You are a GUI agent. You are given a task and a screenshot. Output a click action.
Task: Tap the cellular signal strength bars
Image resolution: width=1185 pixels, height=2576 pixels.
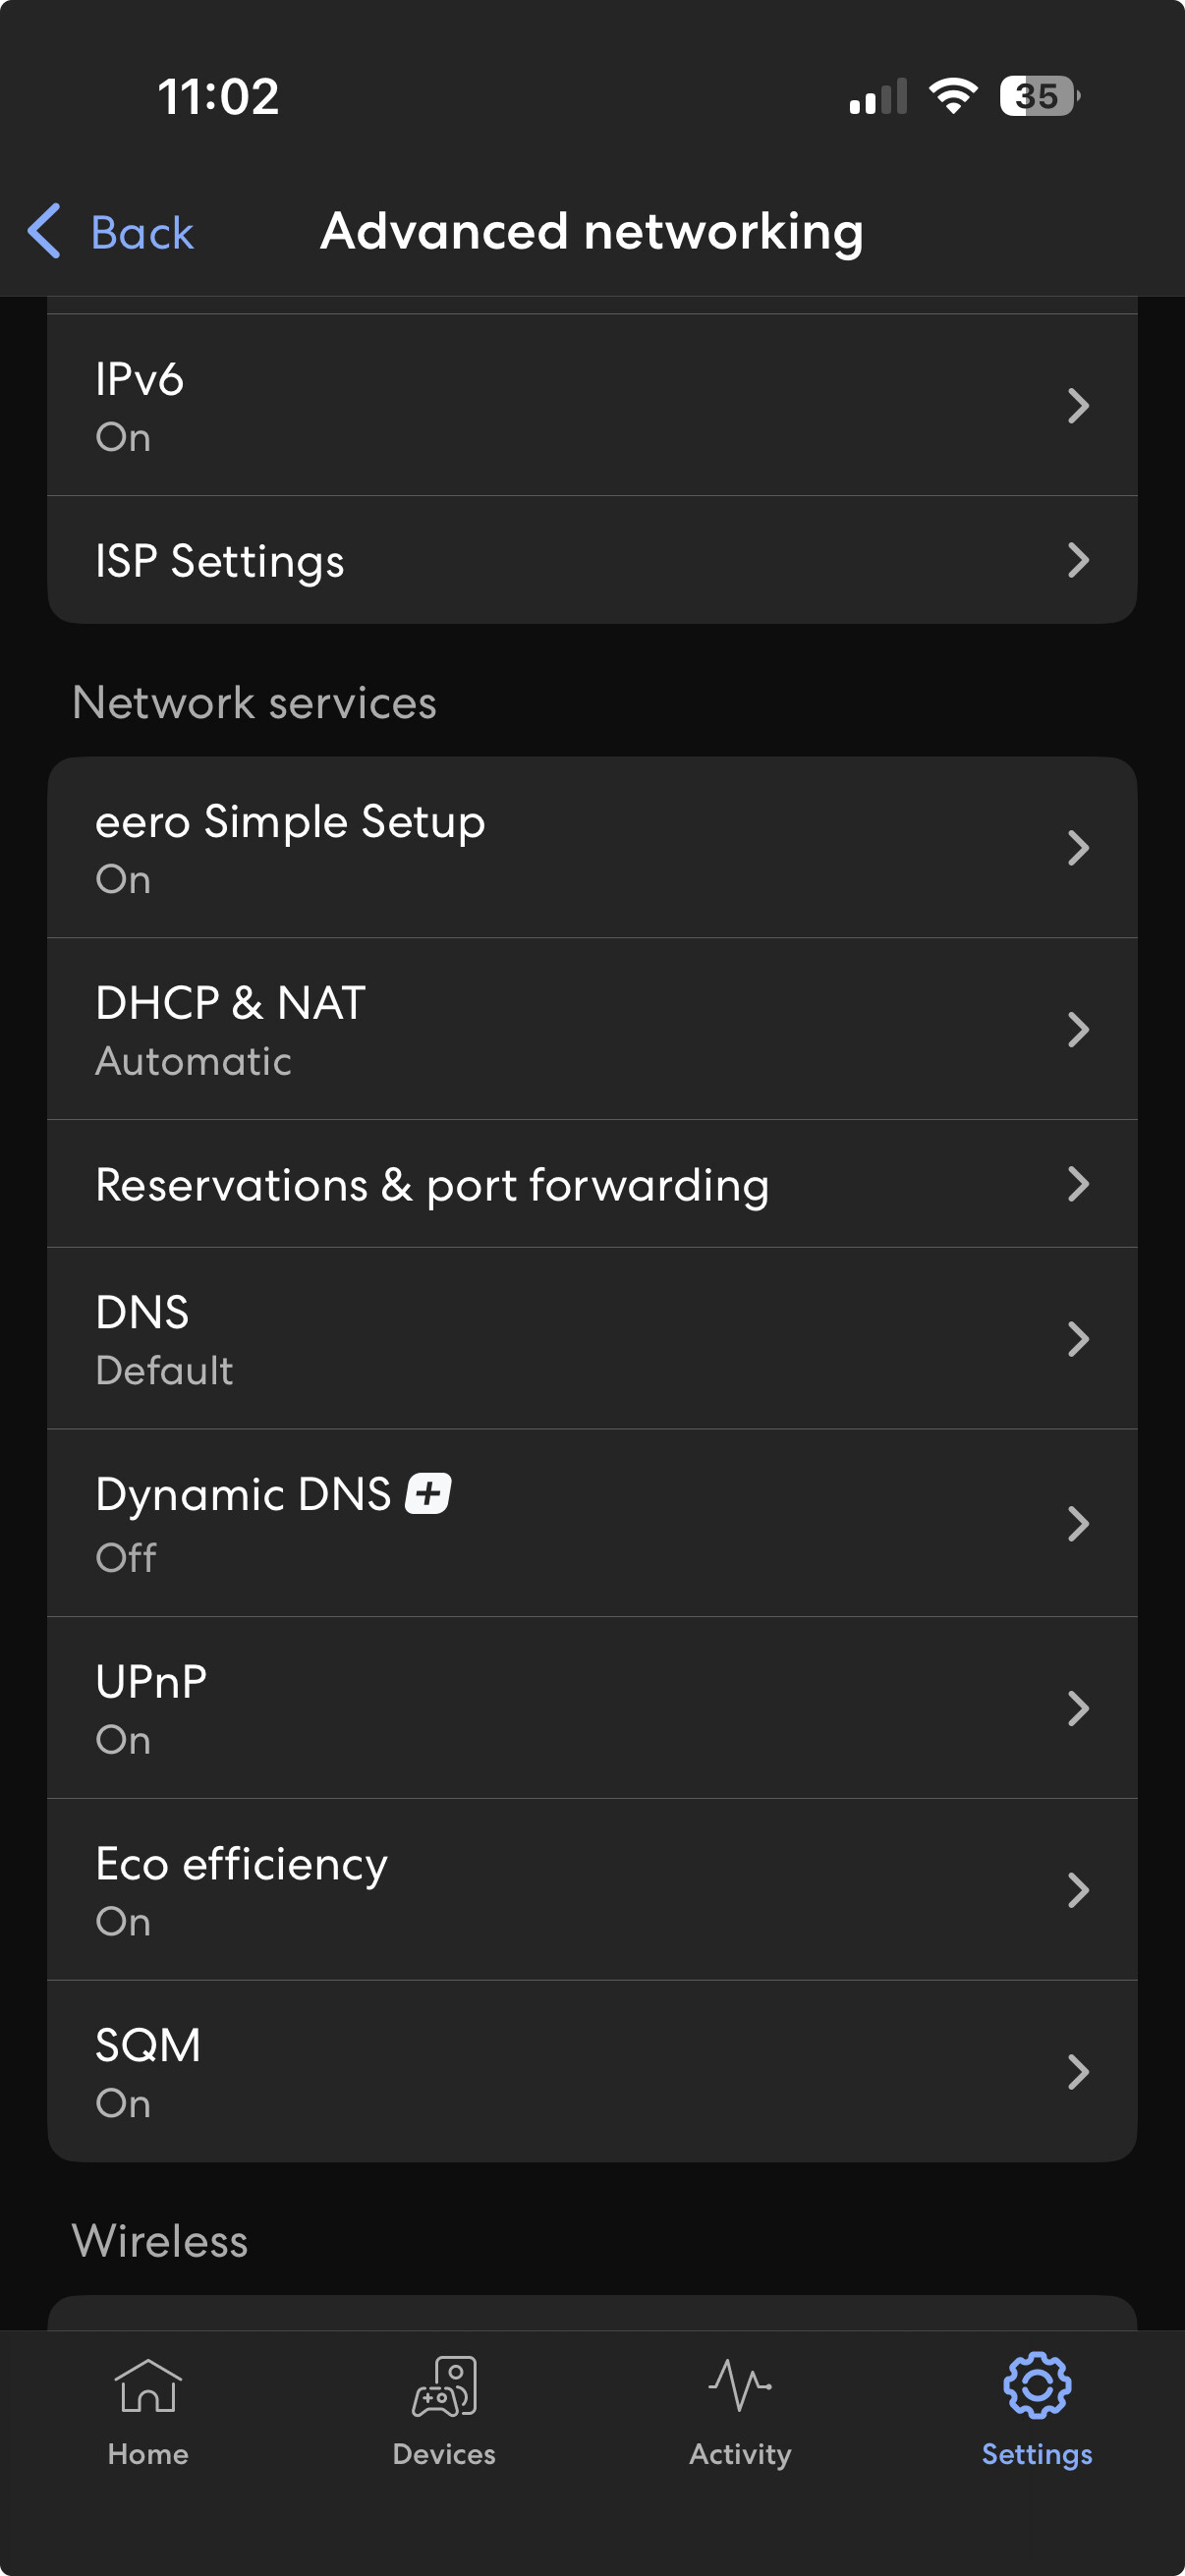tap(878, 97)
